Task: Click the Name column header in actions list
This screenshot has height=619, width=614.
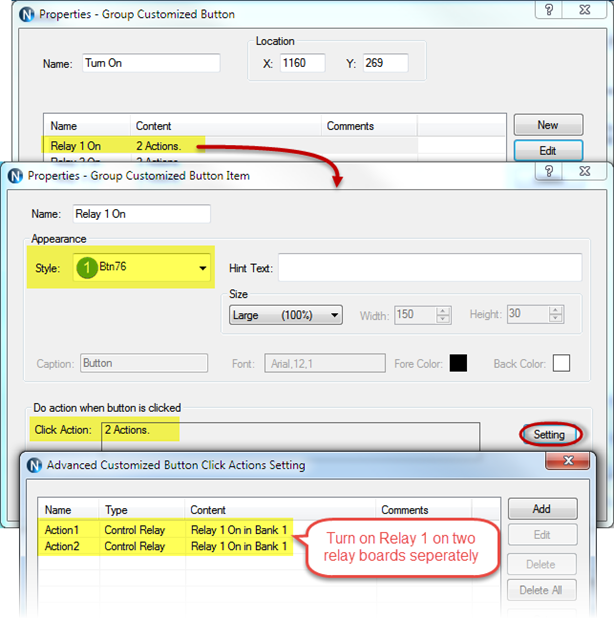Action: click(68, 510)
